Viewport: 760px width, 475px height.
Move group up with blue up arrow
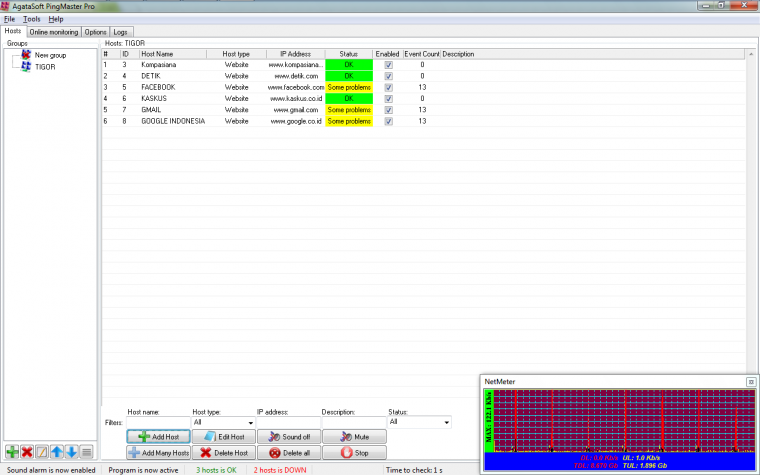[x=57, y=452]
